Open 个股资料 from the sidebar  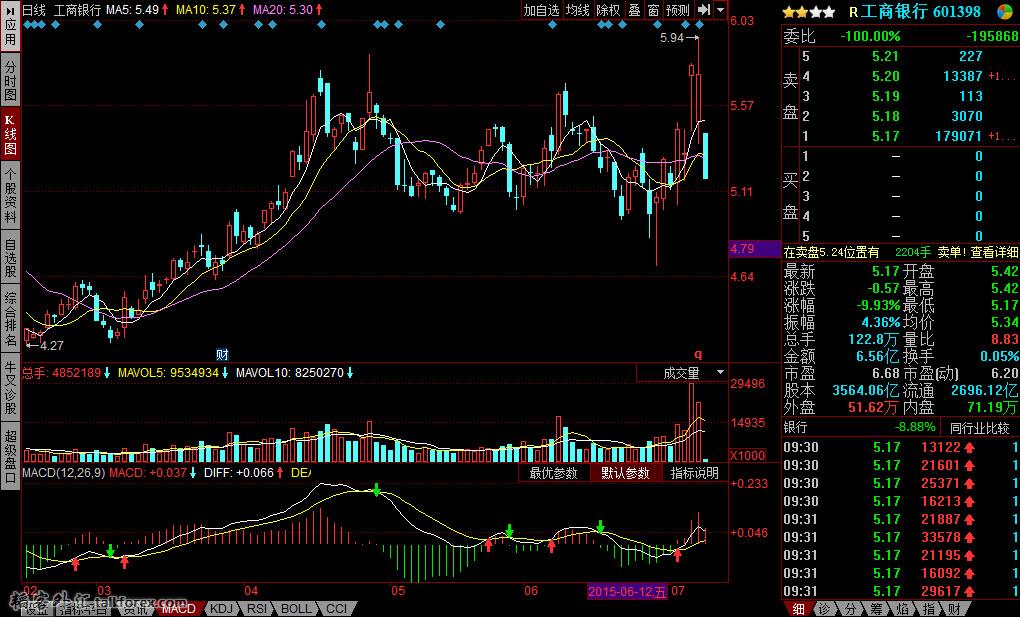[10, 196]
